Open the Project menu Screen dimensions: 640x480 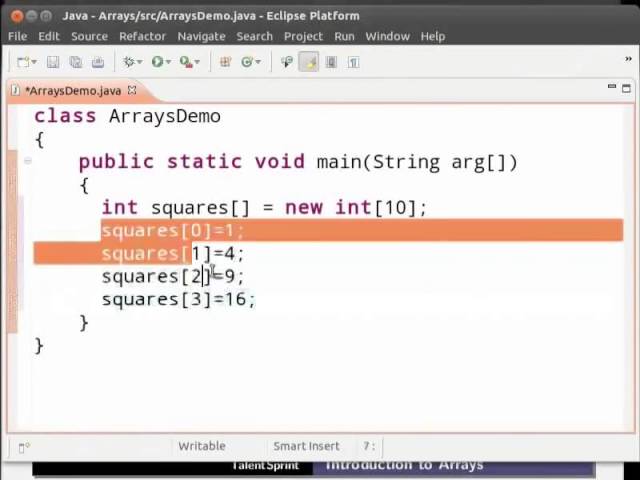pyautogui.click(x=303, y=36)
